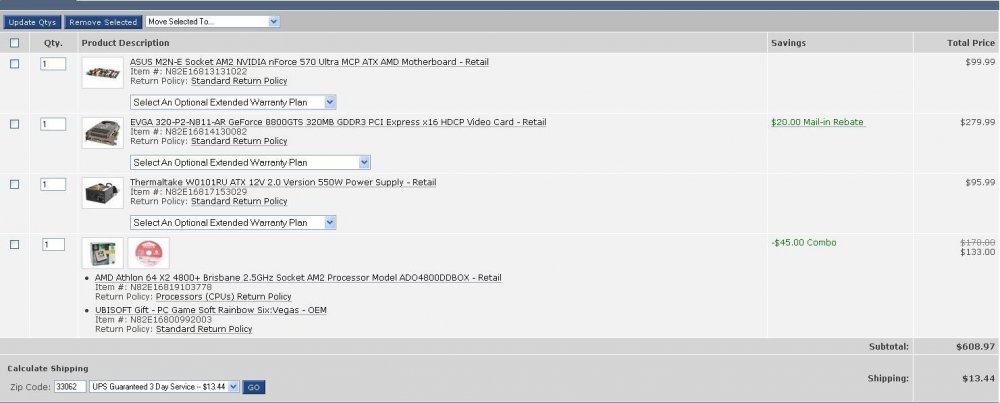The height and width of the screenshot is (403, 1000).
Task: Expand extended warranty dropdown for EVGA card
Action: point(250,163)
